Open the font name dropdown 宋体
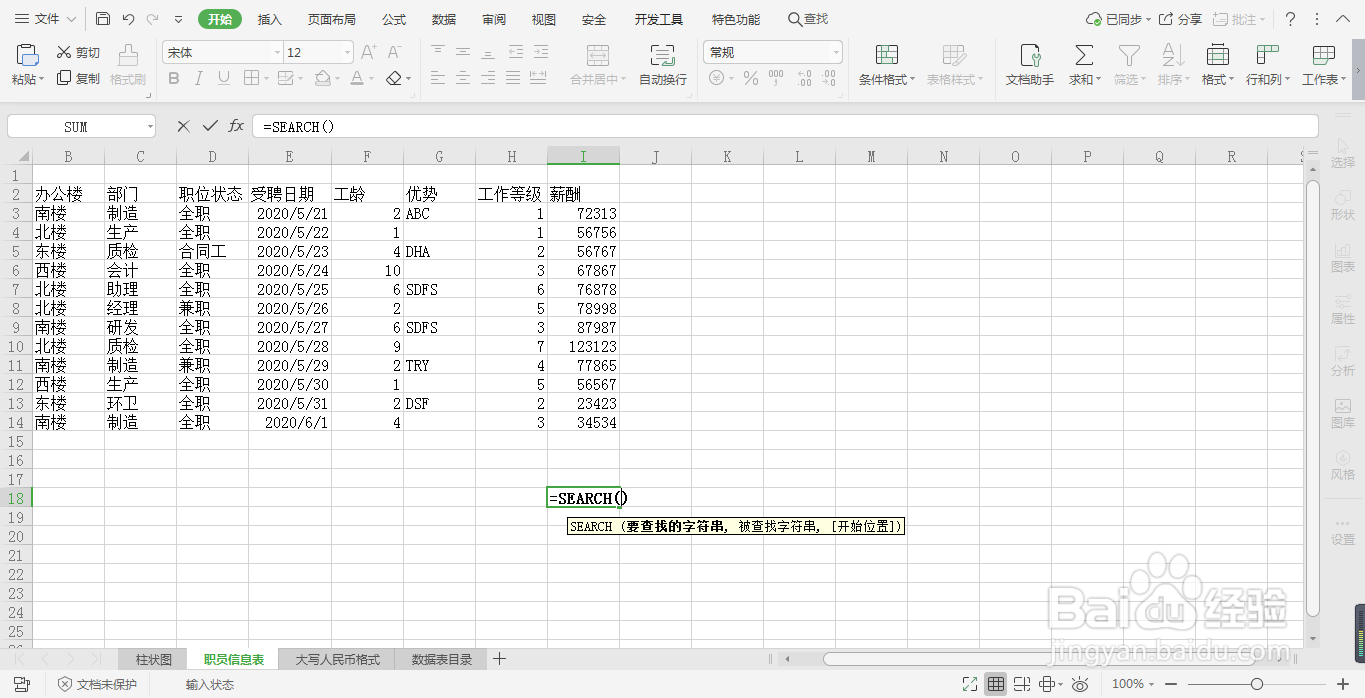Viewport: 1365px width, 698px height. click(277, 53)
